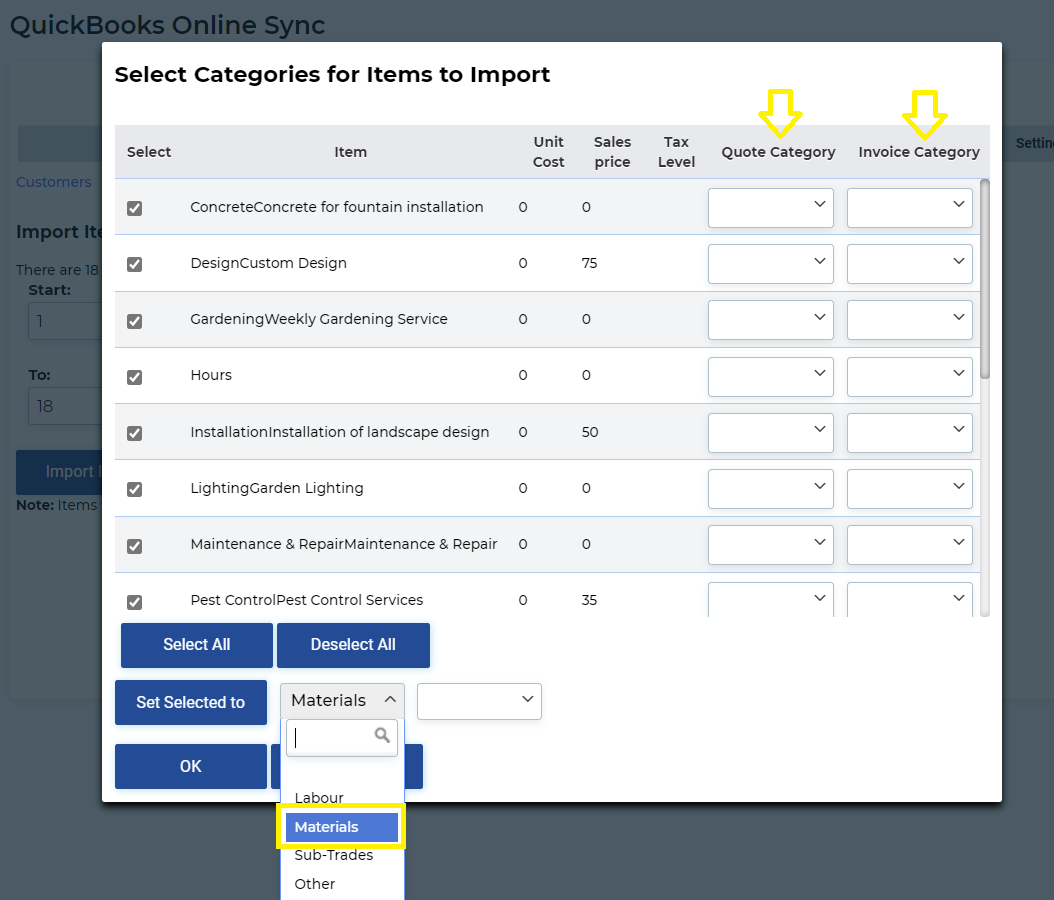The width and height of the screenshot is (1054, 900).
Task: Open Quote Category dropdown for LightingGarden Lighting
Action: pos(770,489)
